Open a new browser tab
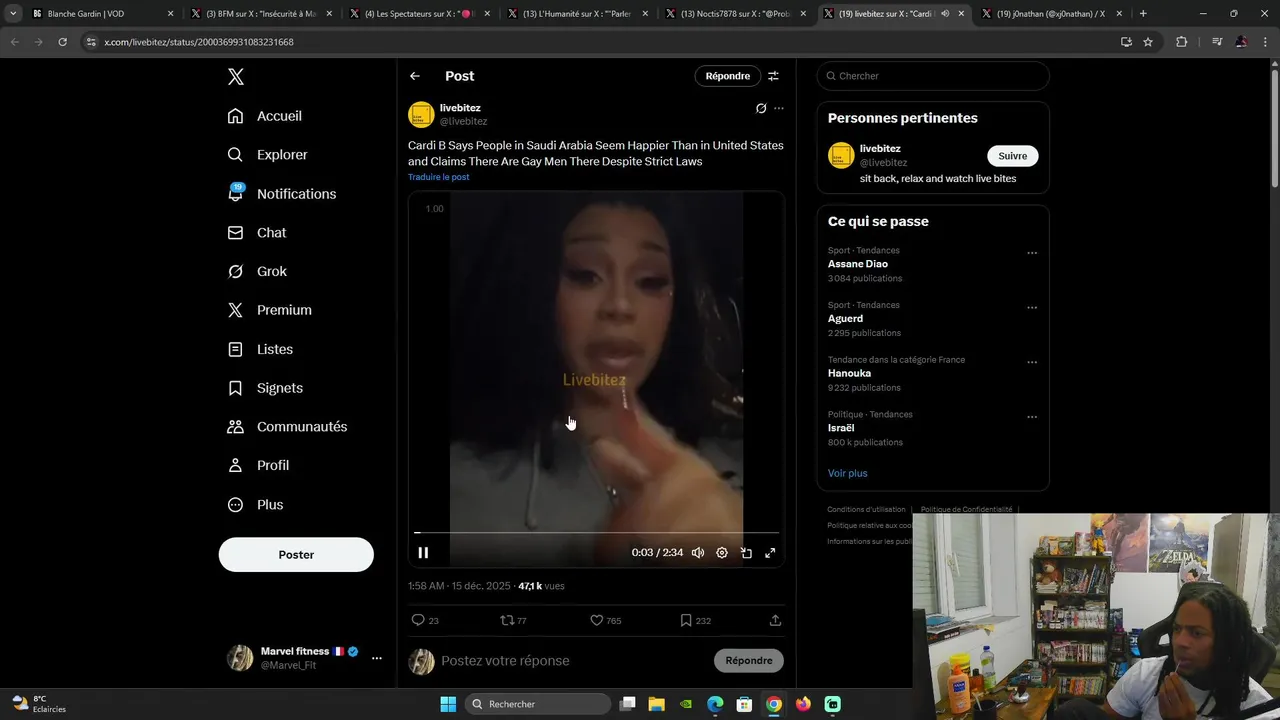Image resolution: width=1280 pixels, height=720 pixels. click(x=1143, y=14)
